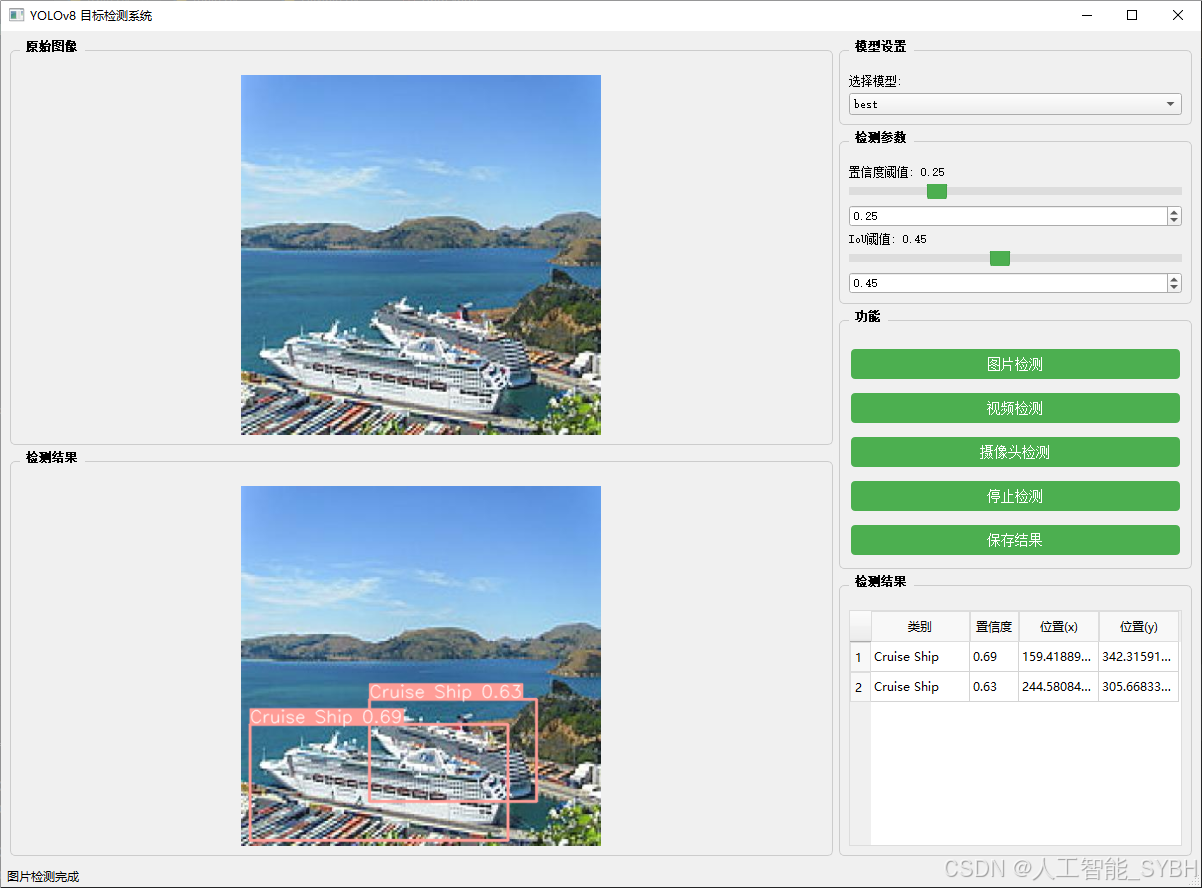Click the confidence threshold field showing 0.25

point(1008,216)
